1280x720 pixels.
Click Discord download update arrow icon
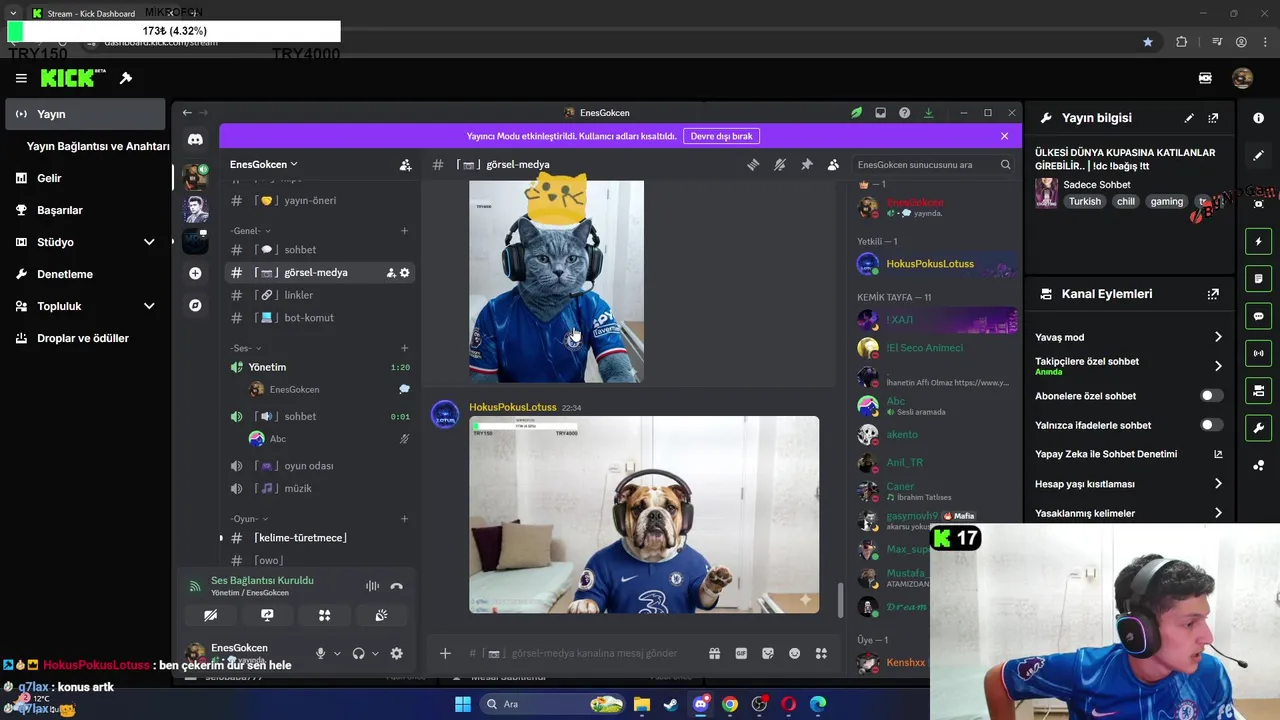click(928, 113)
